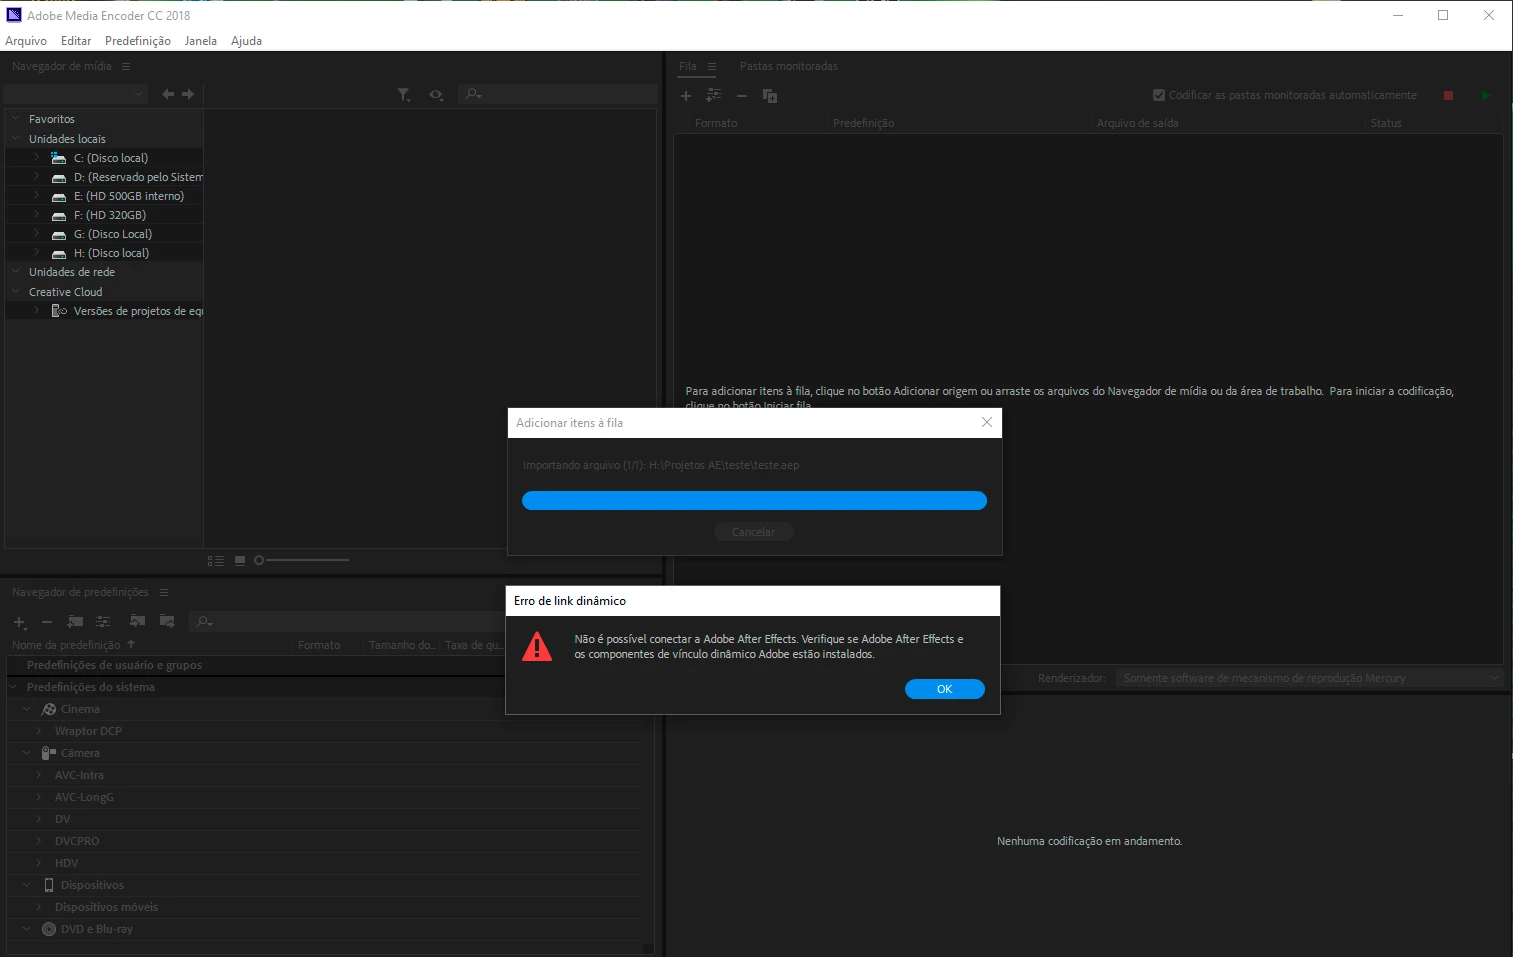Expand the Wraptor DCP presets

(x=39, y=731)
